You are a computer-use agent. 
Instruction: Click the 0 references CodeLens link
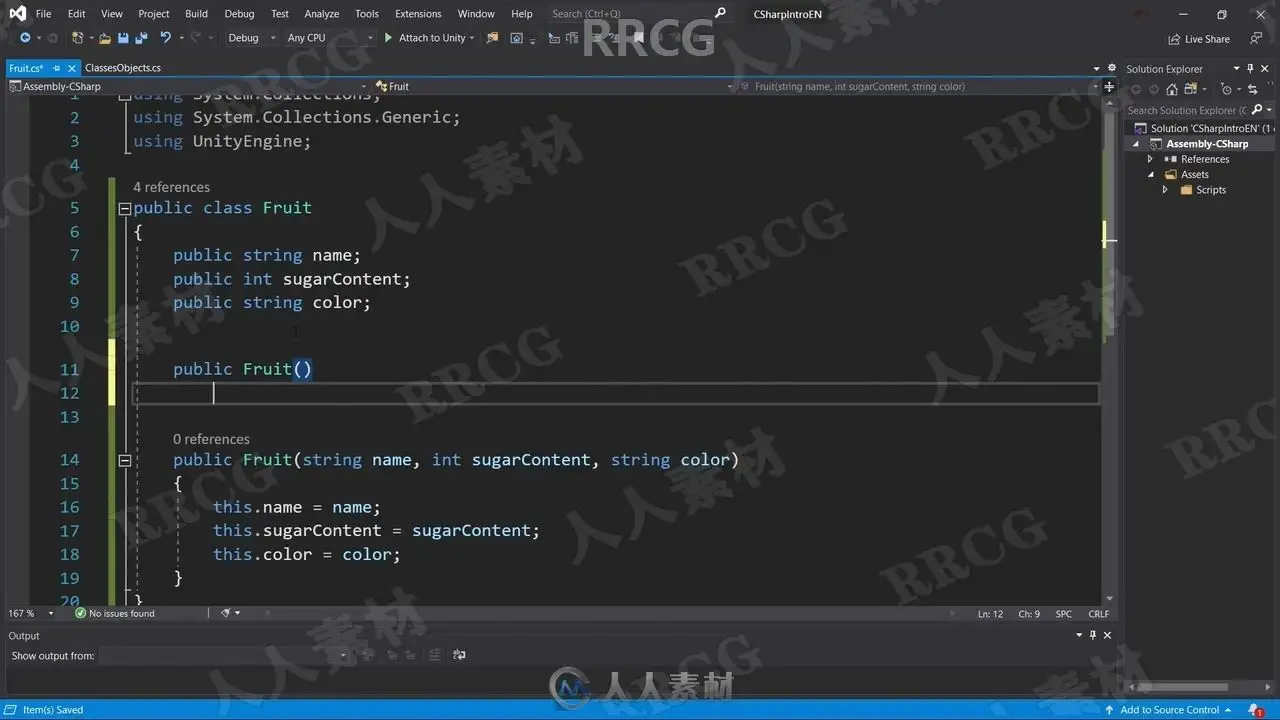(211, 439)
